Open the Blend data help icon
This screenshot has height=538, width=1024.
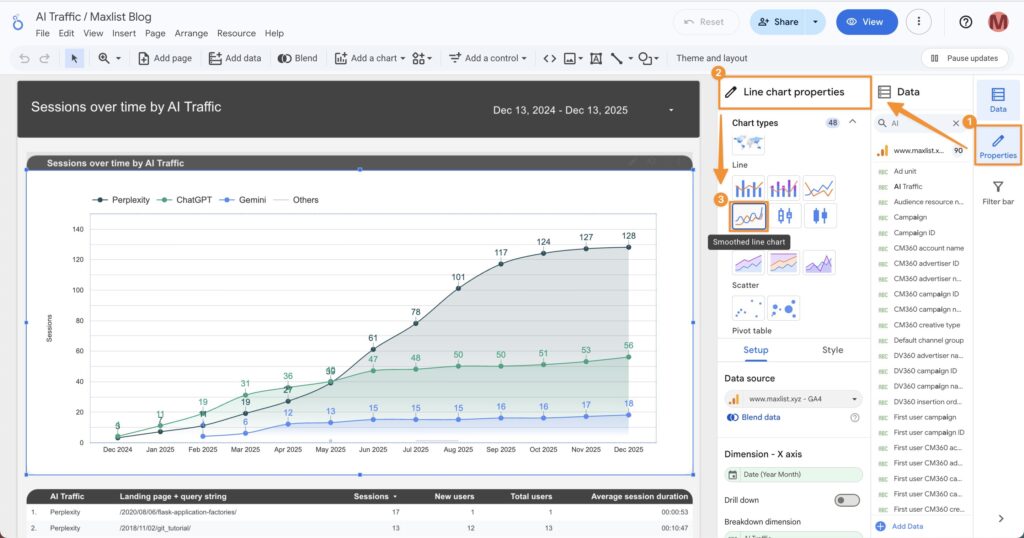(854, 417)
